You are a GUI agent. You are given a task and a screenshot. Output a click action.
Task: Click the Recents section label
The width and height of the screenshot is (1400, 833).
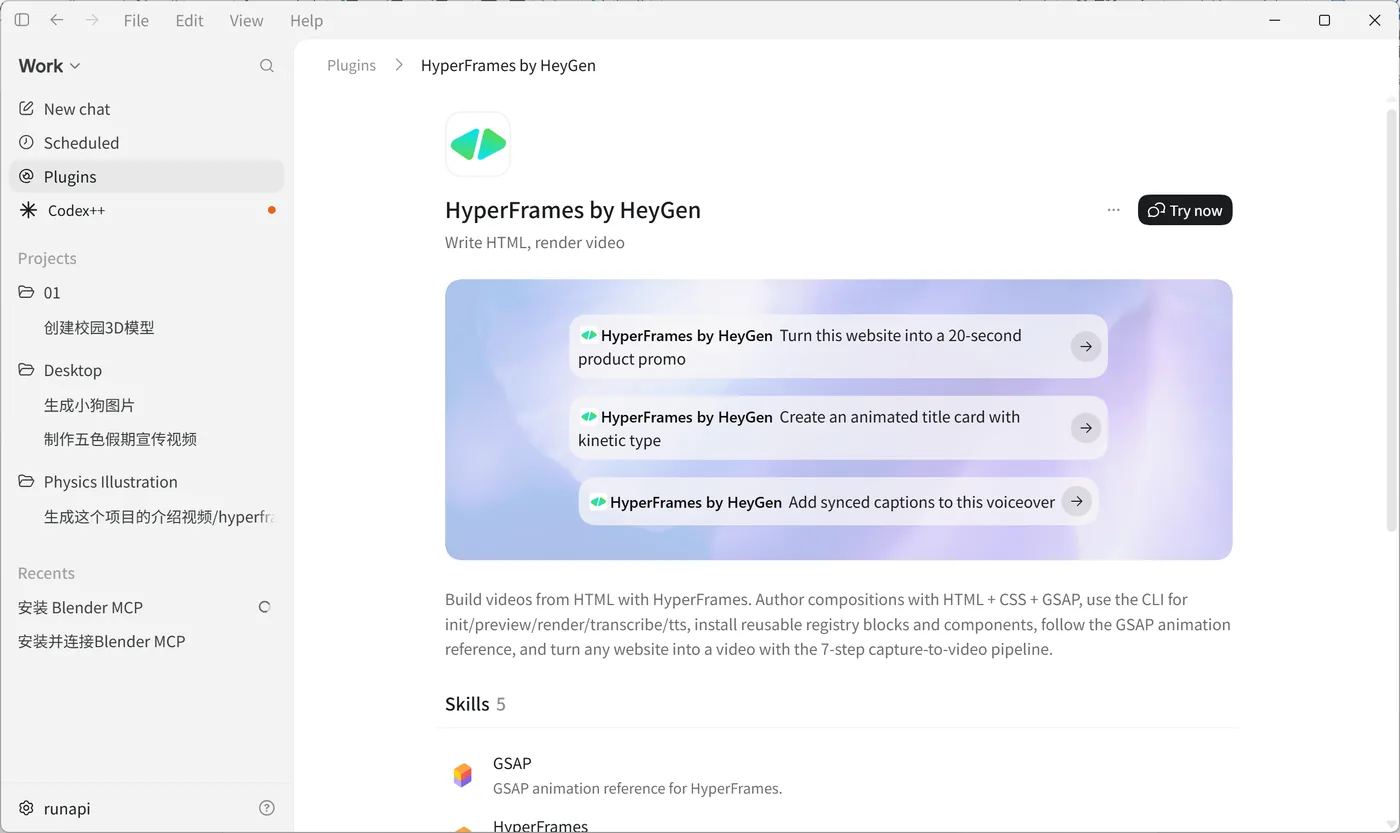click(x=46, y=573)
